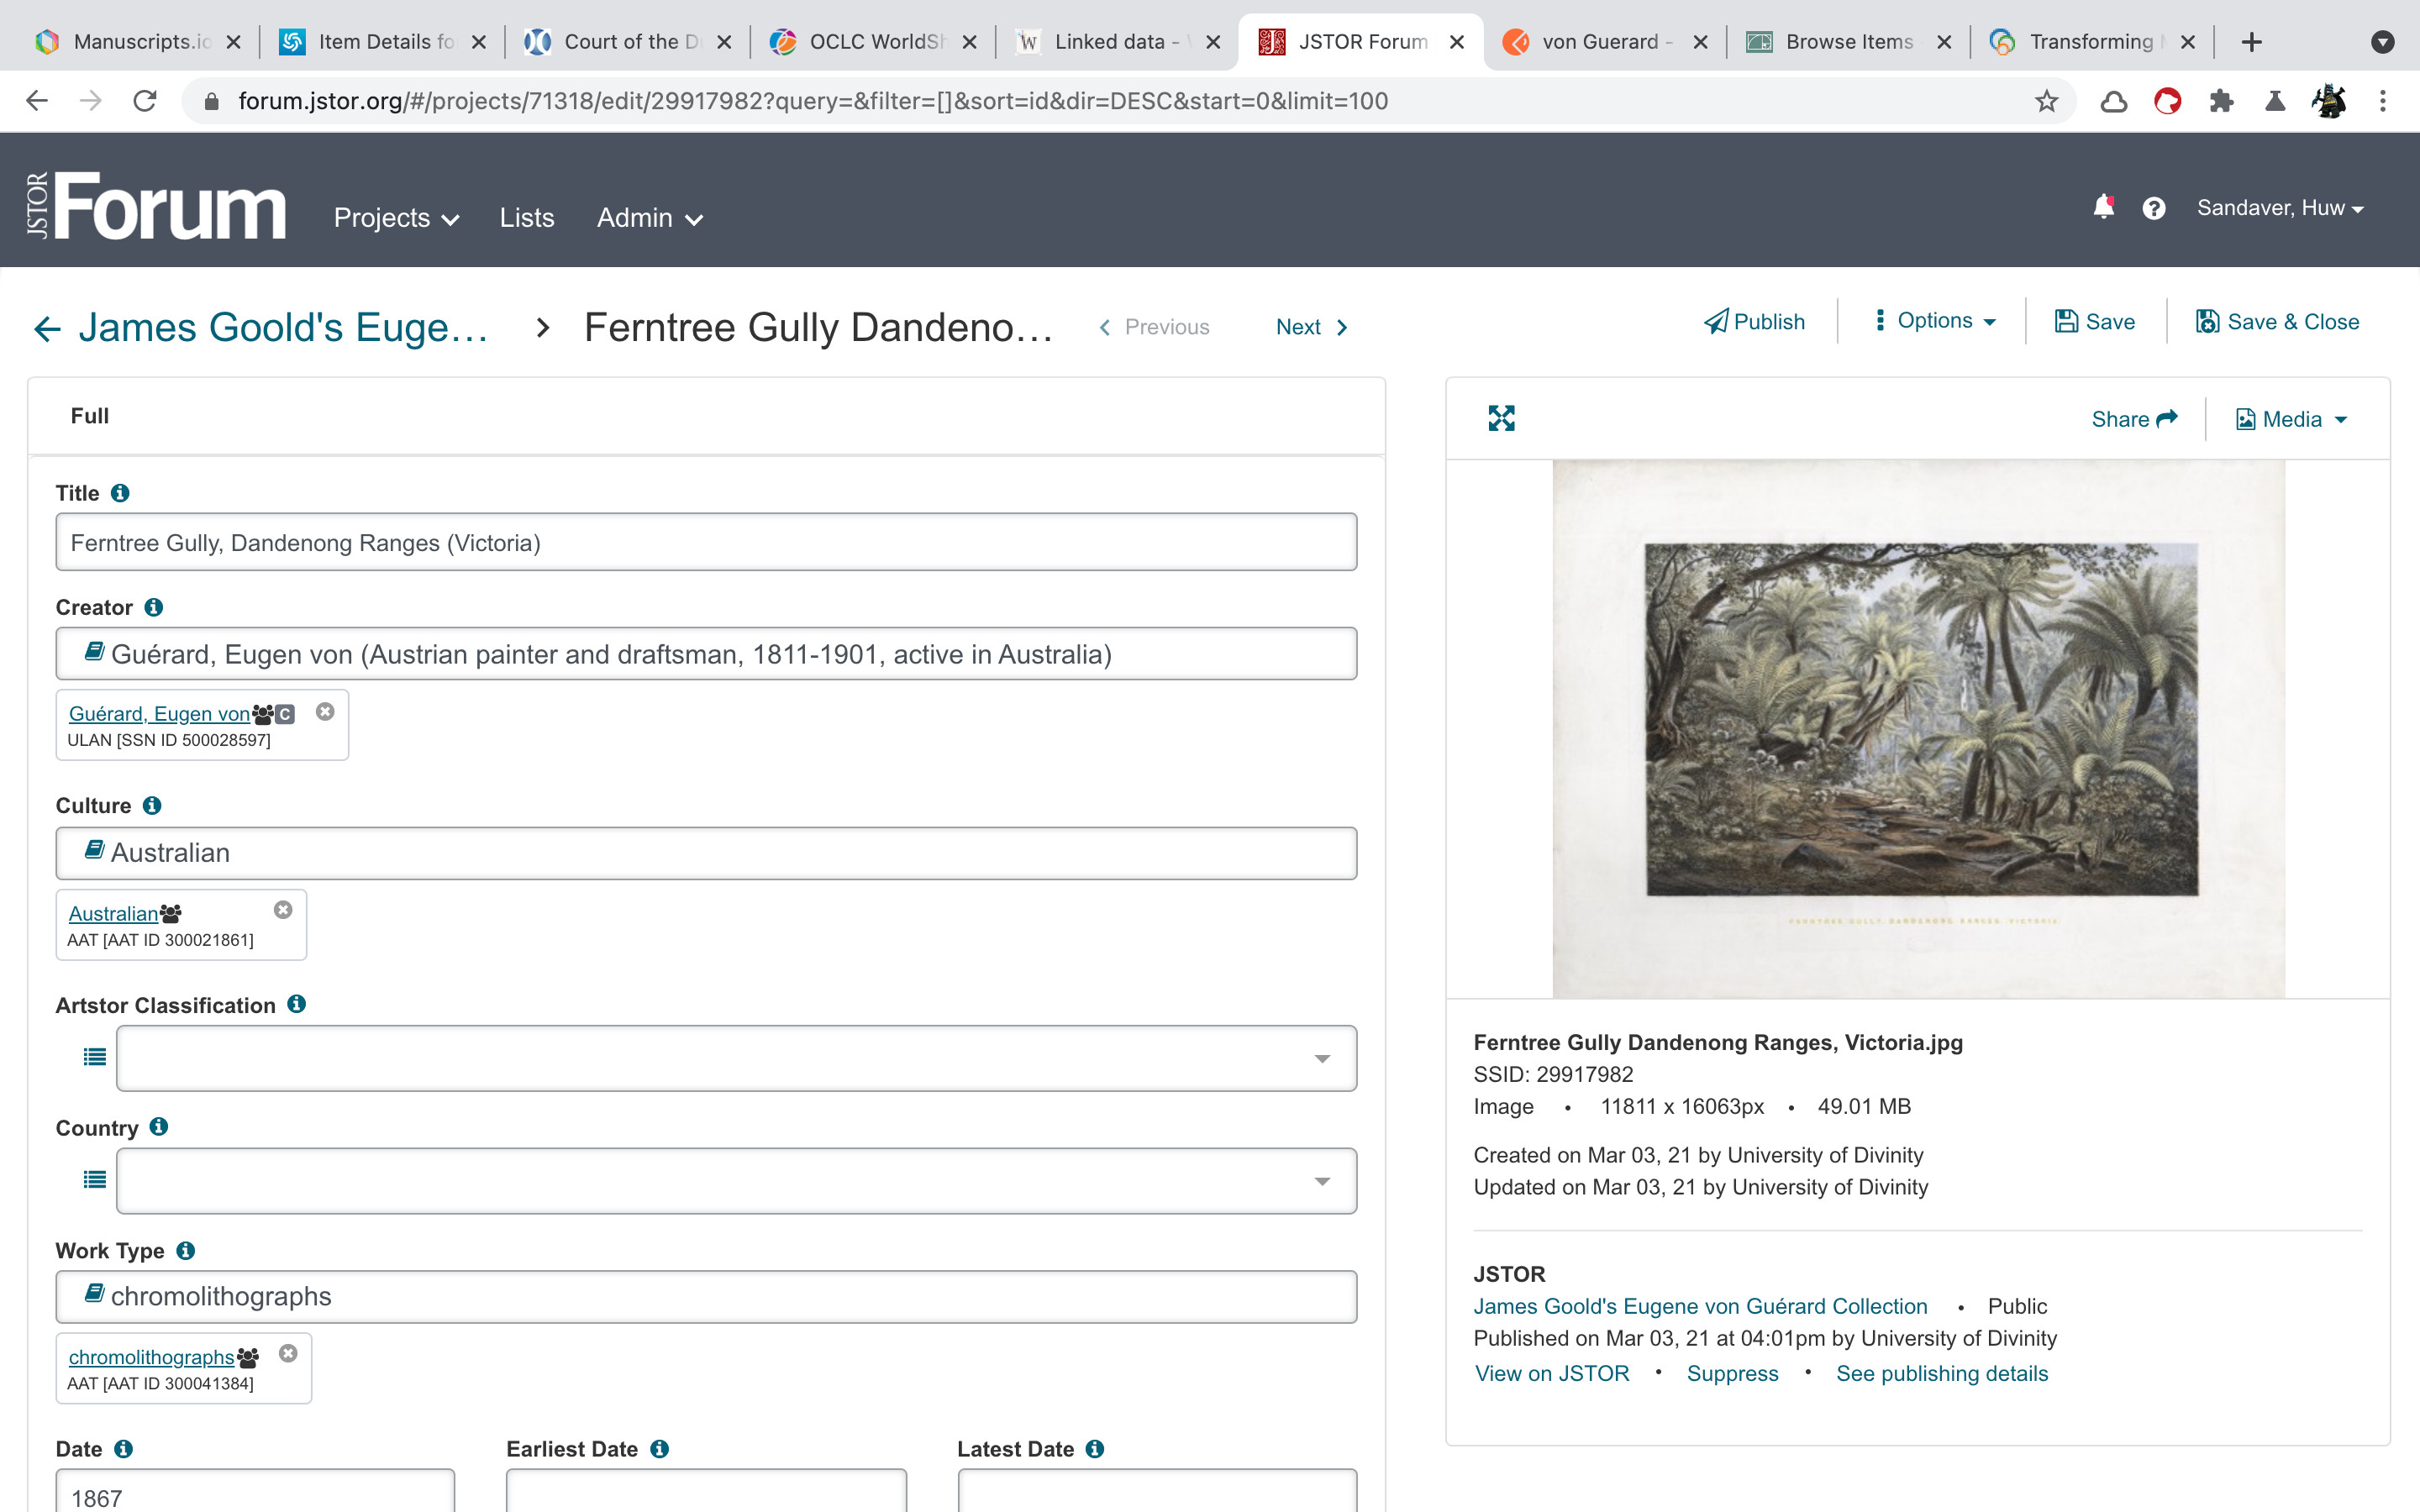Viewport: 2420px width, 1512px height.
Task: Click the notification bell icon
Action: click(2103, 207)
